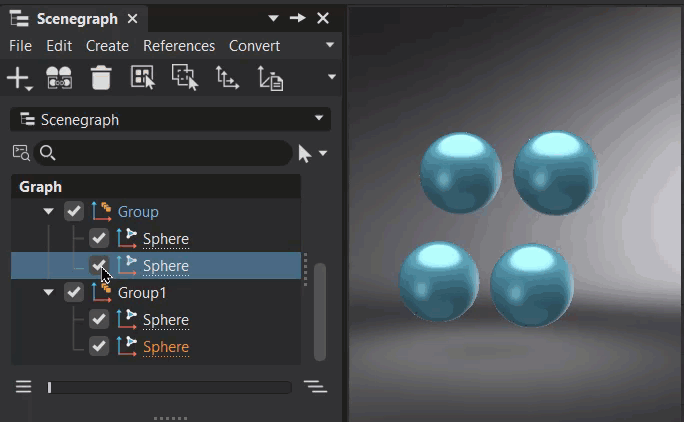Click the vertical scrollbar of the graph tree
Screen dimensions: 684x422
[320, 312]
